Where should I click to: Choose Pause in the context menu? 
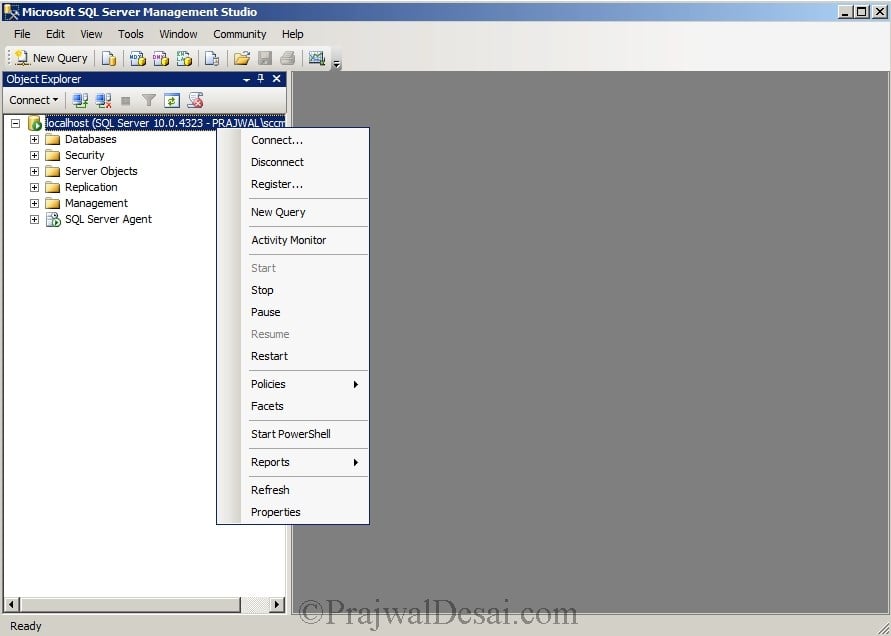pos(293,312)
